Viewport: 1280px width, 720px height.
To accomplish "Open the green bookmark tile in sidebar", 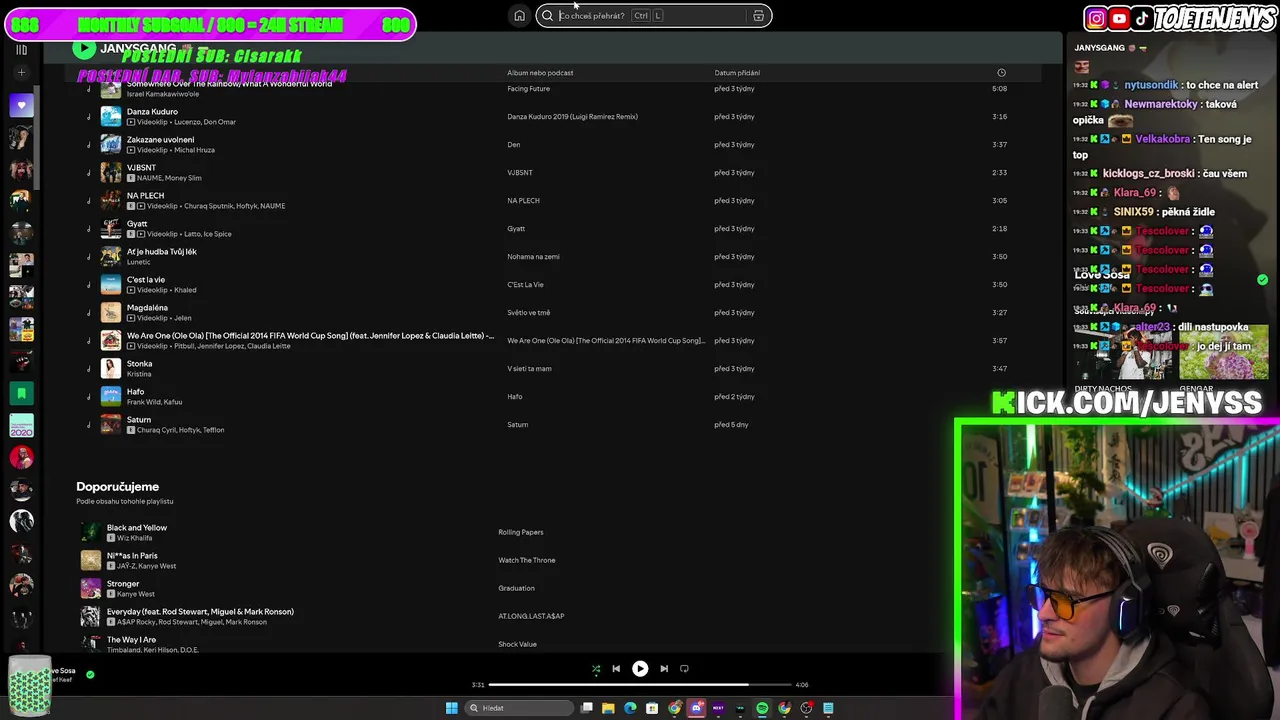I will coord(21,393).
